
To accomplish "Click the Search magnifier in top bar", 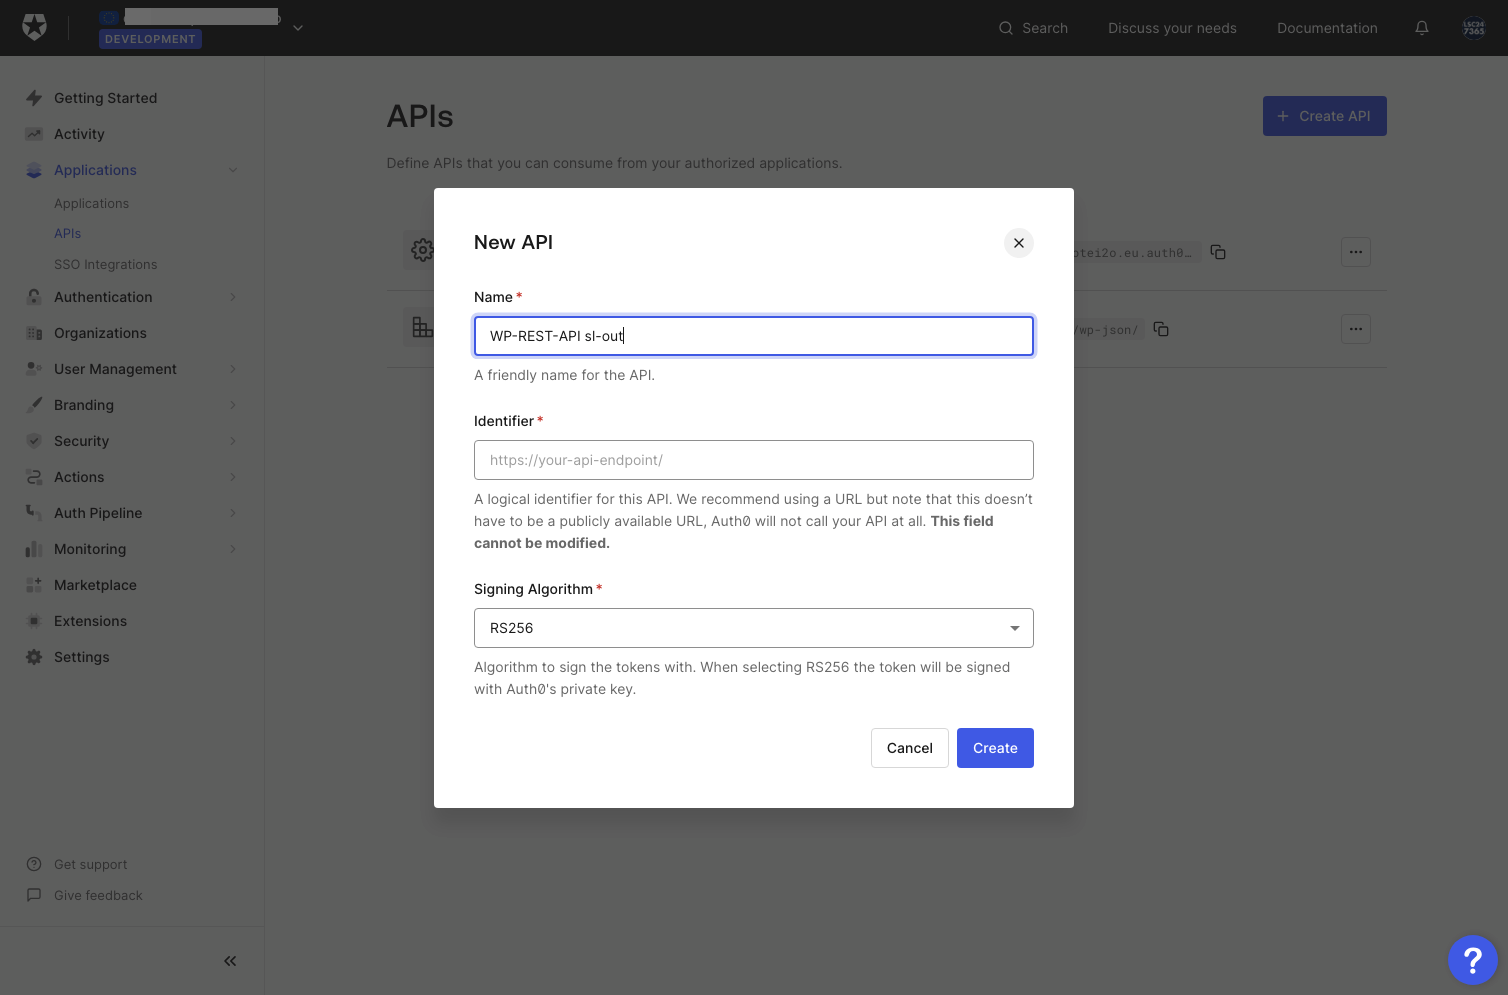I will pyautogui.click(x=1006, y=28).
